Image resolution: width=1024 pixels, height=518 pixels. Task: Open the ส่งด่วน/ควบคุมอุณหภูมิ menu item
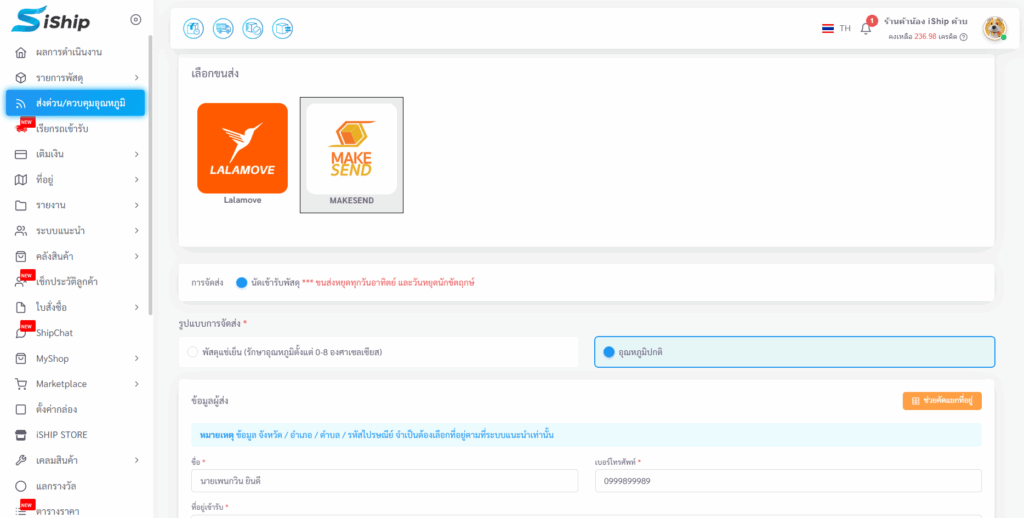(x=76, y=103)
